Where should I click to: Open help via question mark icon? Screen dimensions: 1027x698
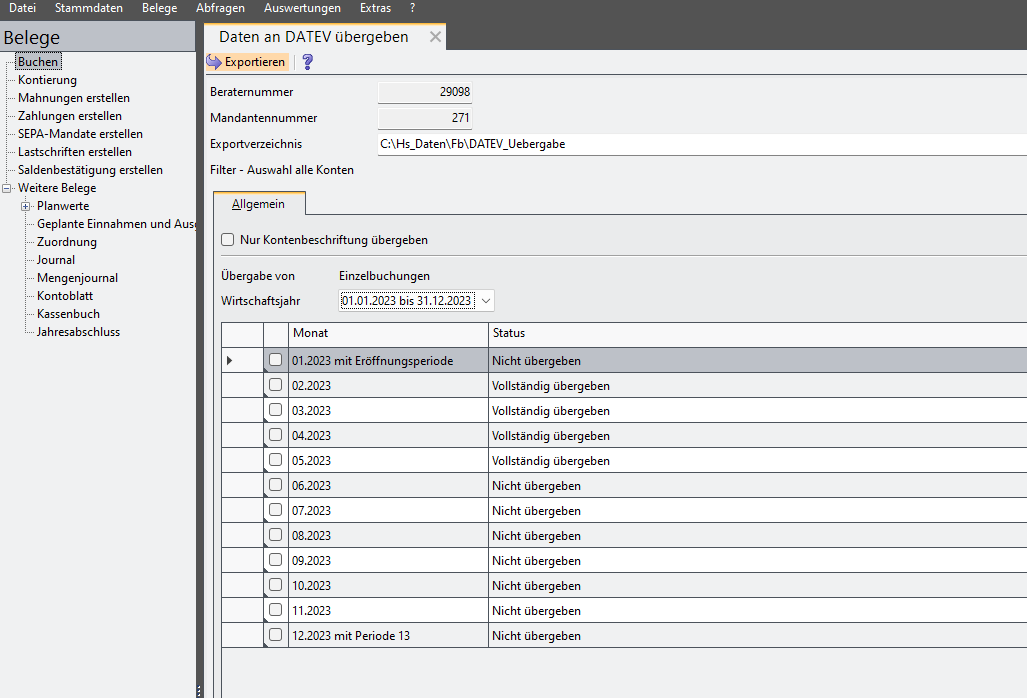coord(308,62)
